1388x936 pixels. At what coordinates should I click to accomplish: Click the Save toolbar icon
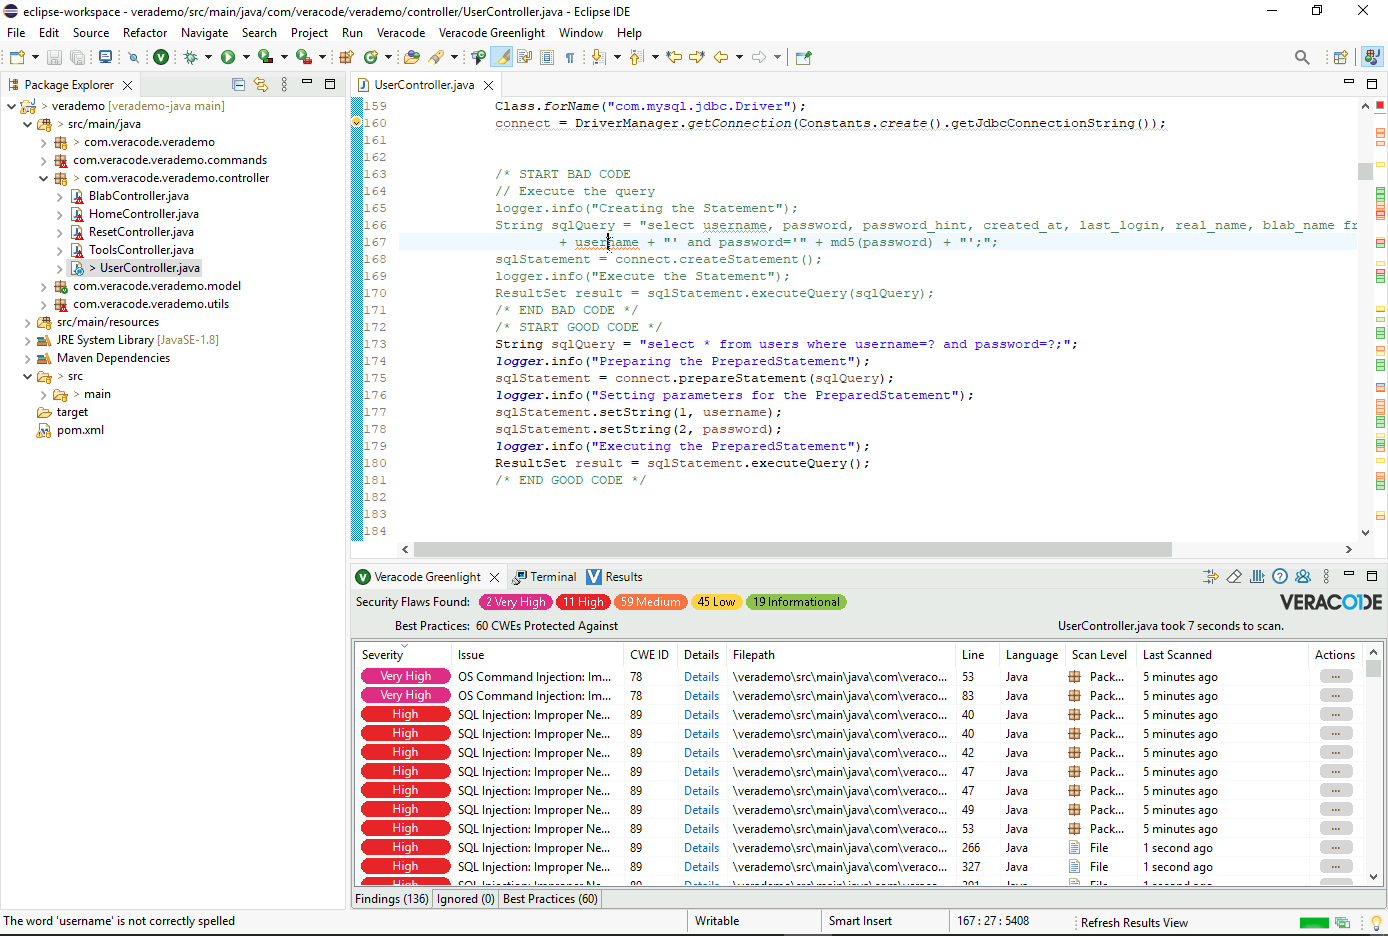[54, 57]
